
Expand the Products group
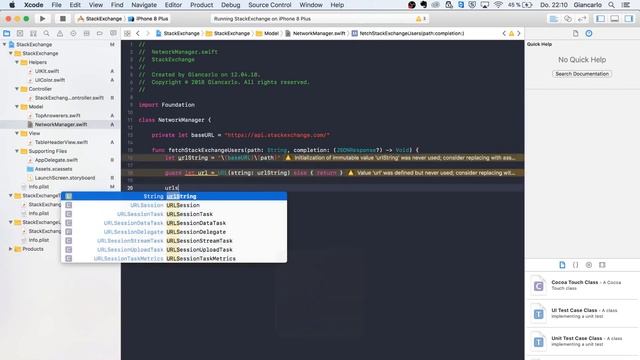click(11, 249)
